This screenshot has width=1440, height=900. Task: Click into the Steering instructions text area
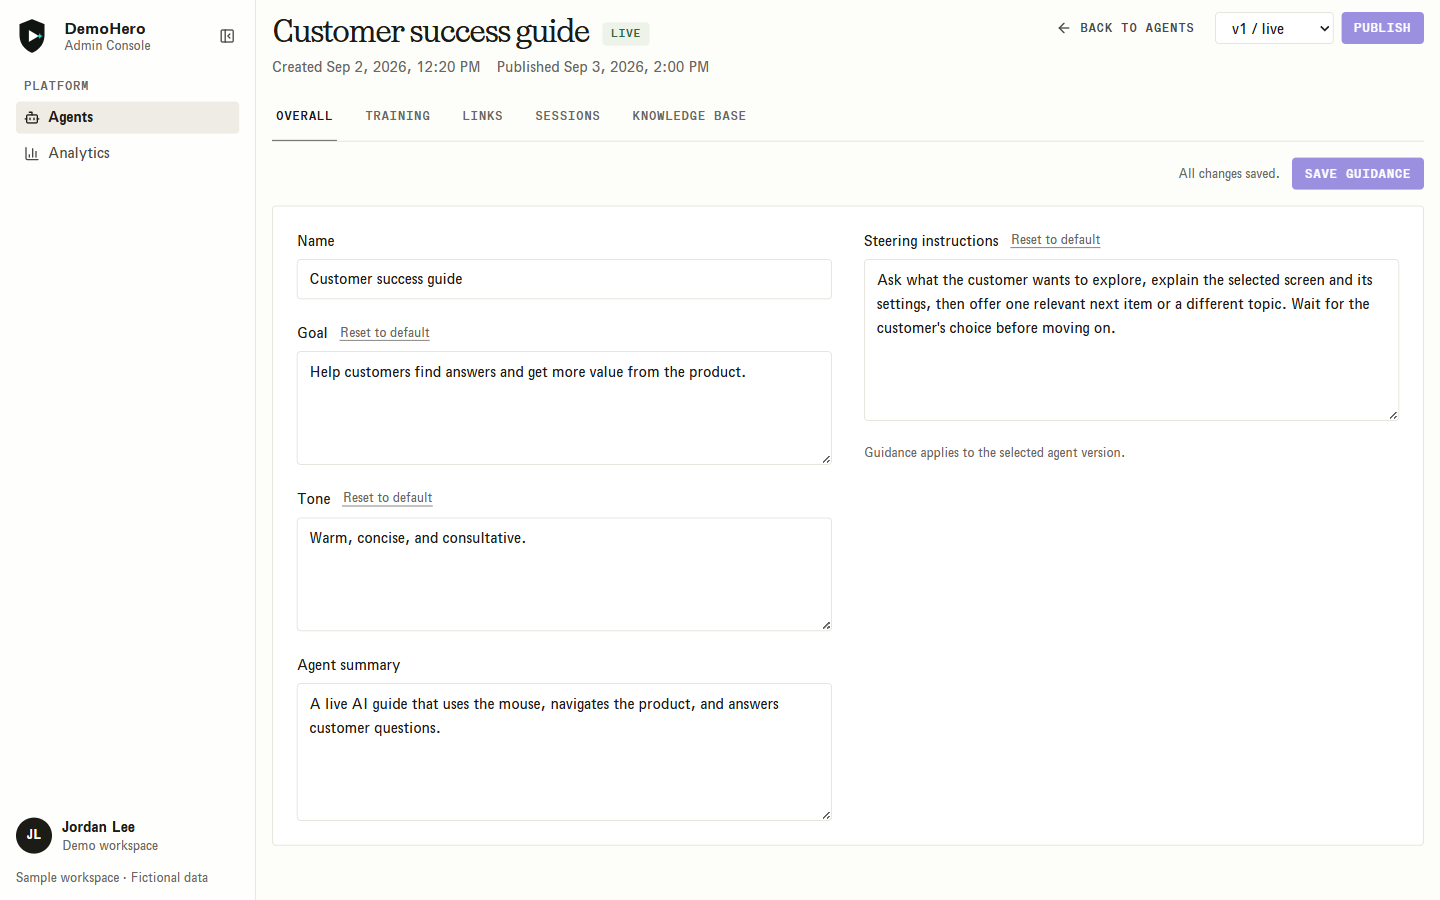click(x=1131, y=340)
